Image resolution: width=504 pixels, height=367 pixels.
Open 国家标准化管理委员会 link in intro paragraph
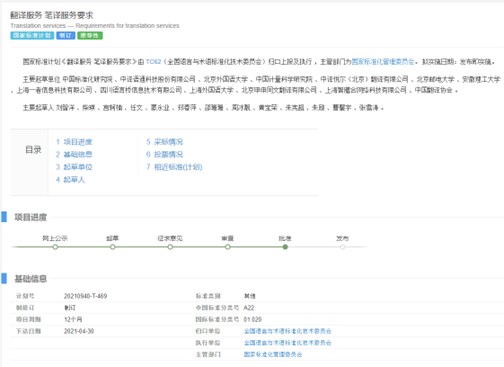click(383, 62)
